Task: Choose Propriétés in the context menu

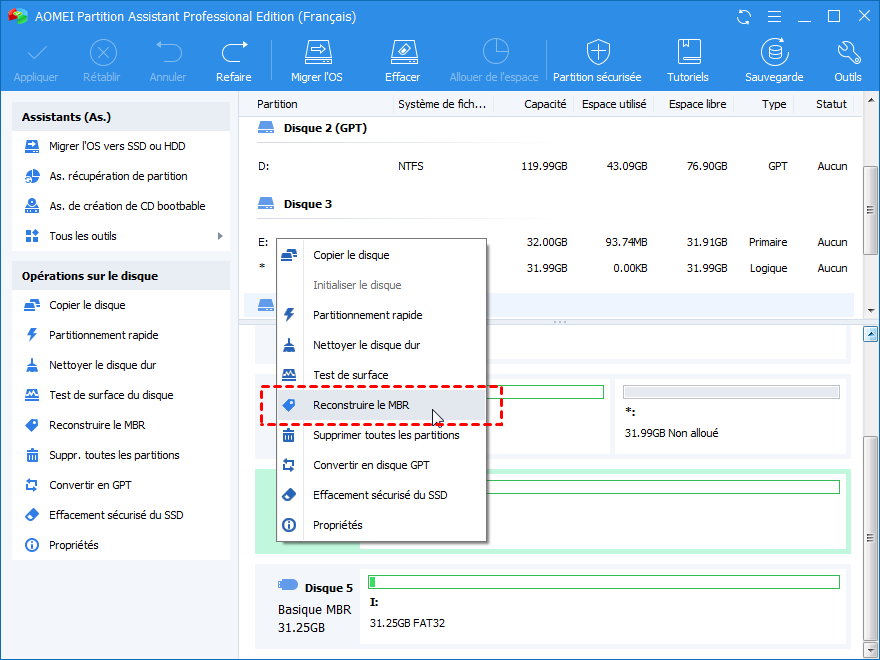Action: [382, 525]
